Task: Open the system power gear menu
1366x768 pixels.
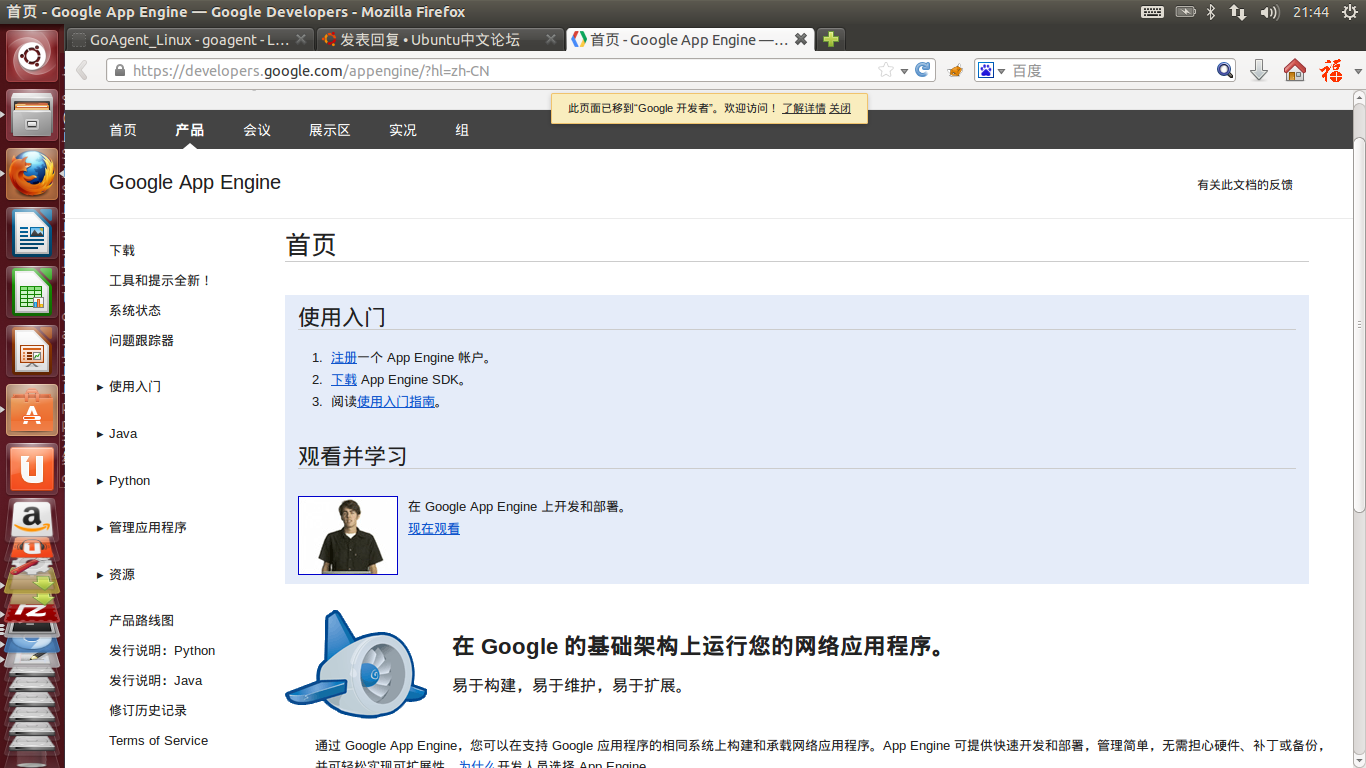Action: (x=1349, y=12)
